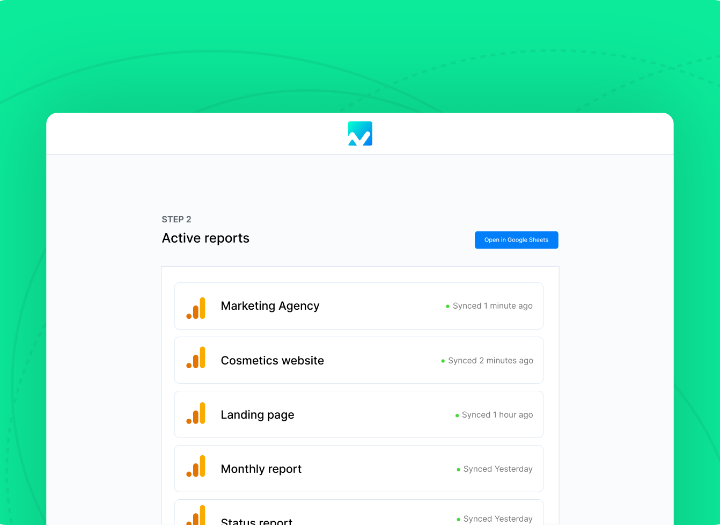Screen dimensions: 720x525
Task: Click the 'Active reports' heading
Action: [205, 238]
